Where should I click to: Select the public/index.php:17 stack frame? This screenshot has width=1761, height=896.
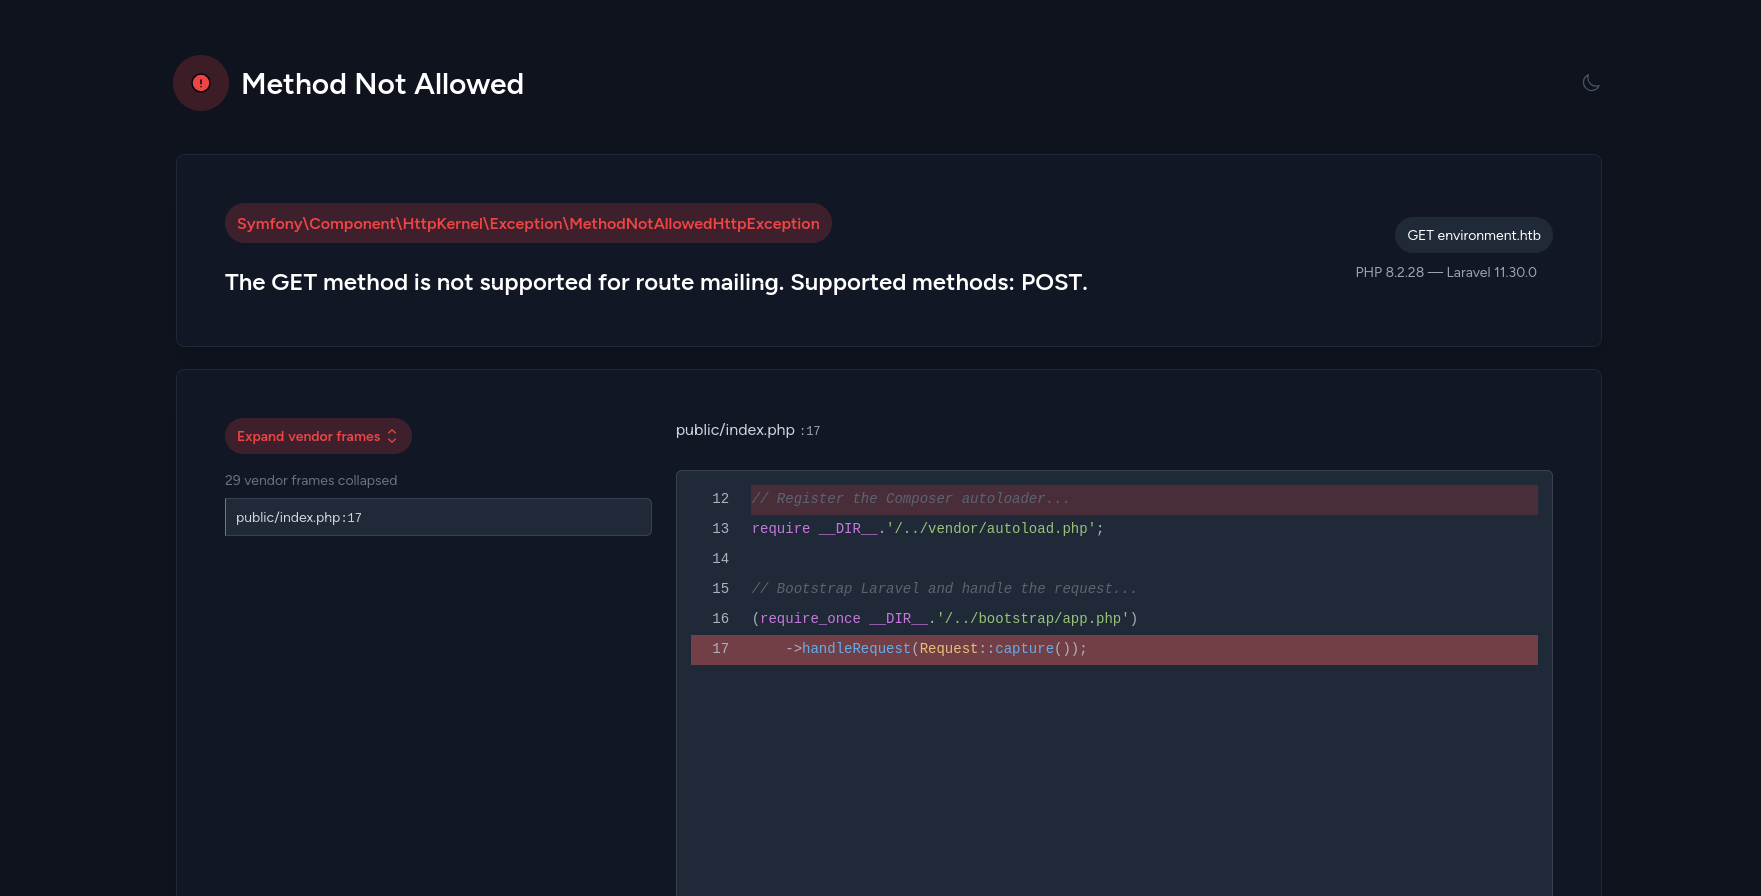pos(438,517)
